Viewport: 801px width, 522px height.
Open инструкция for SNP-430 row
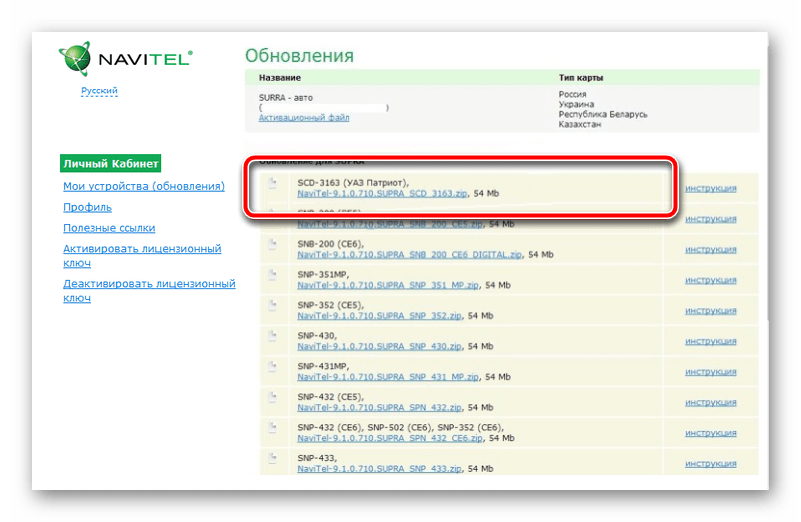tap(711, 341)
